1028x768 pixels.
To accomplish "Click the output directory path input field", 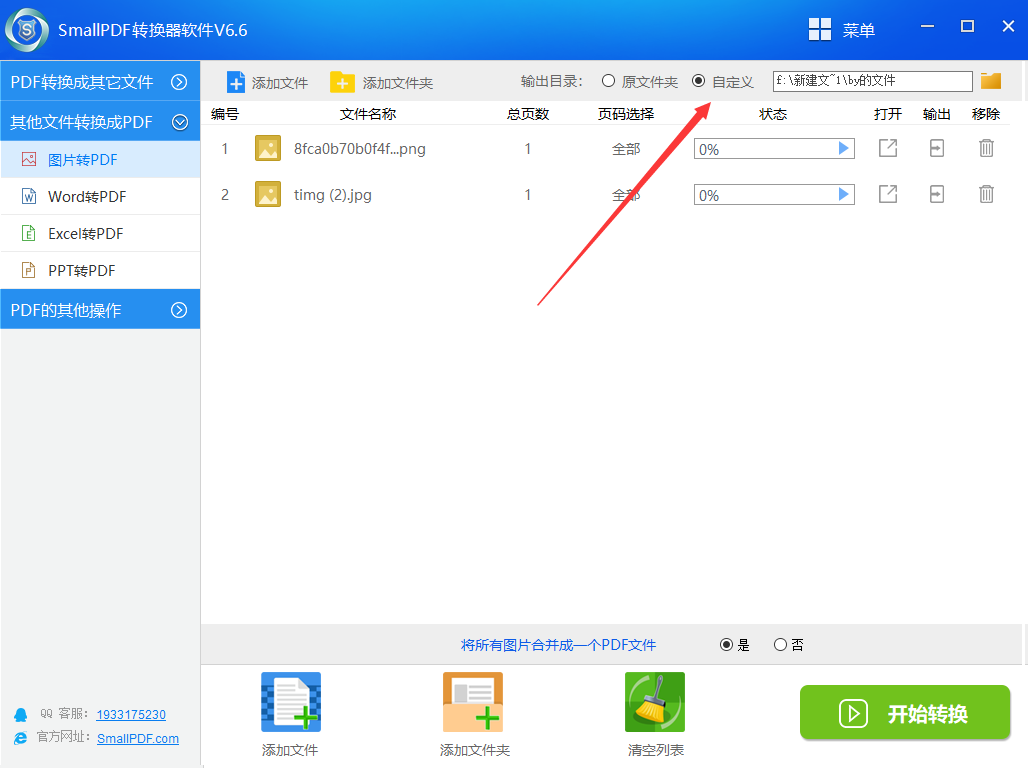I will tap(873, 81).
